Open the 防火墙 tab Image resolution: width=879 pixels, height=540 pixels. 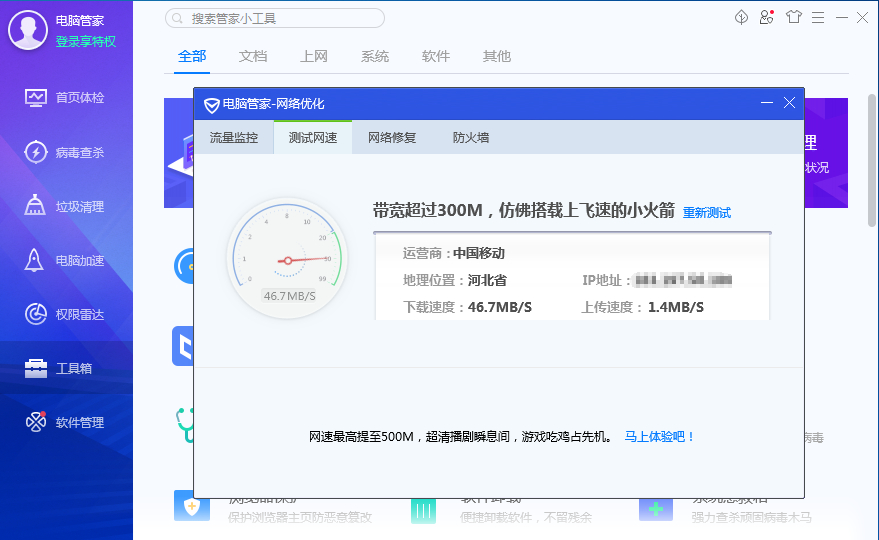471,137
